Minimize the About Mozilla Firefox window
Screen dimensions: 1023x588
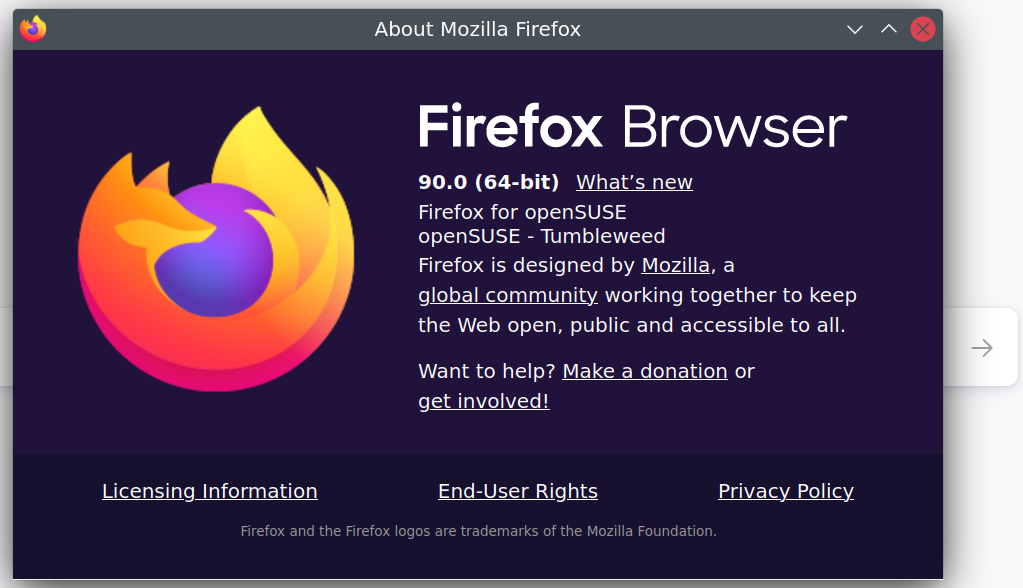point(855,29)
